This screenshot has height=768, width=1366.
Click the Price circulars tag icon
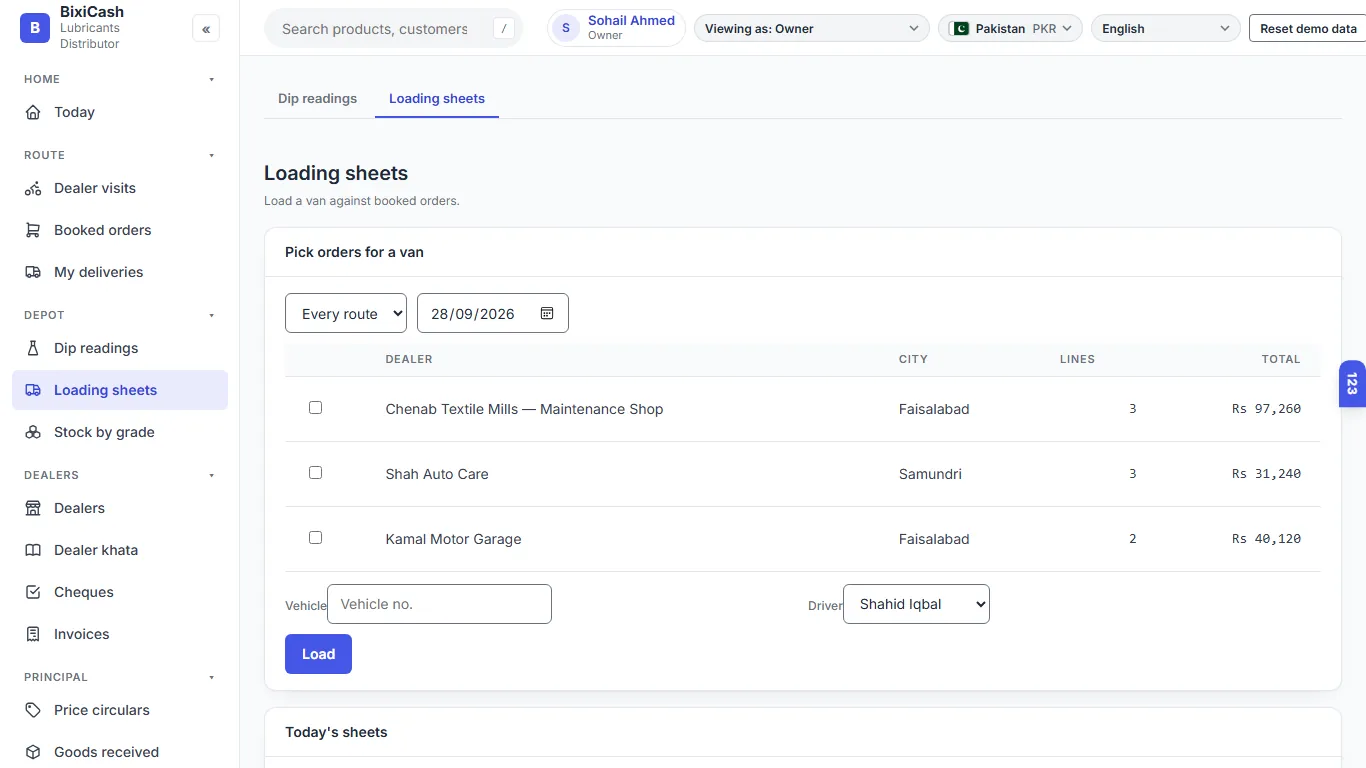pos(33,710)
